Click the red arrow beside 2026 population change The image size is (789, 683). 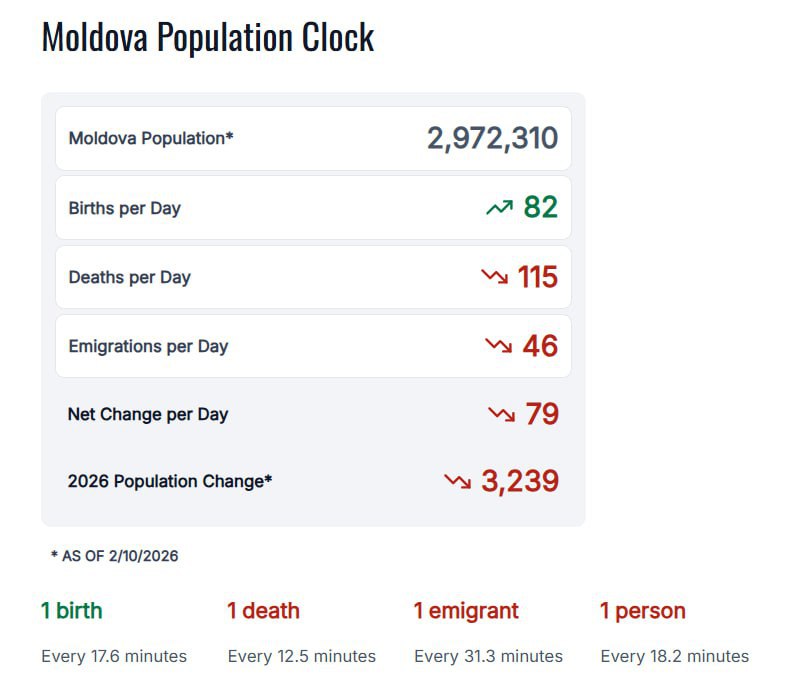pos(457,481)
